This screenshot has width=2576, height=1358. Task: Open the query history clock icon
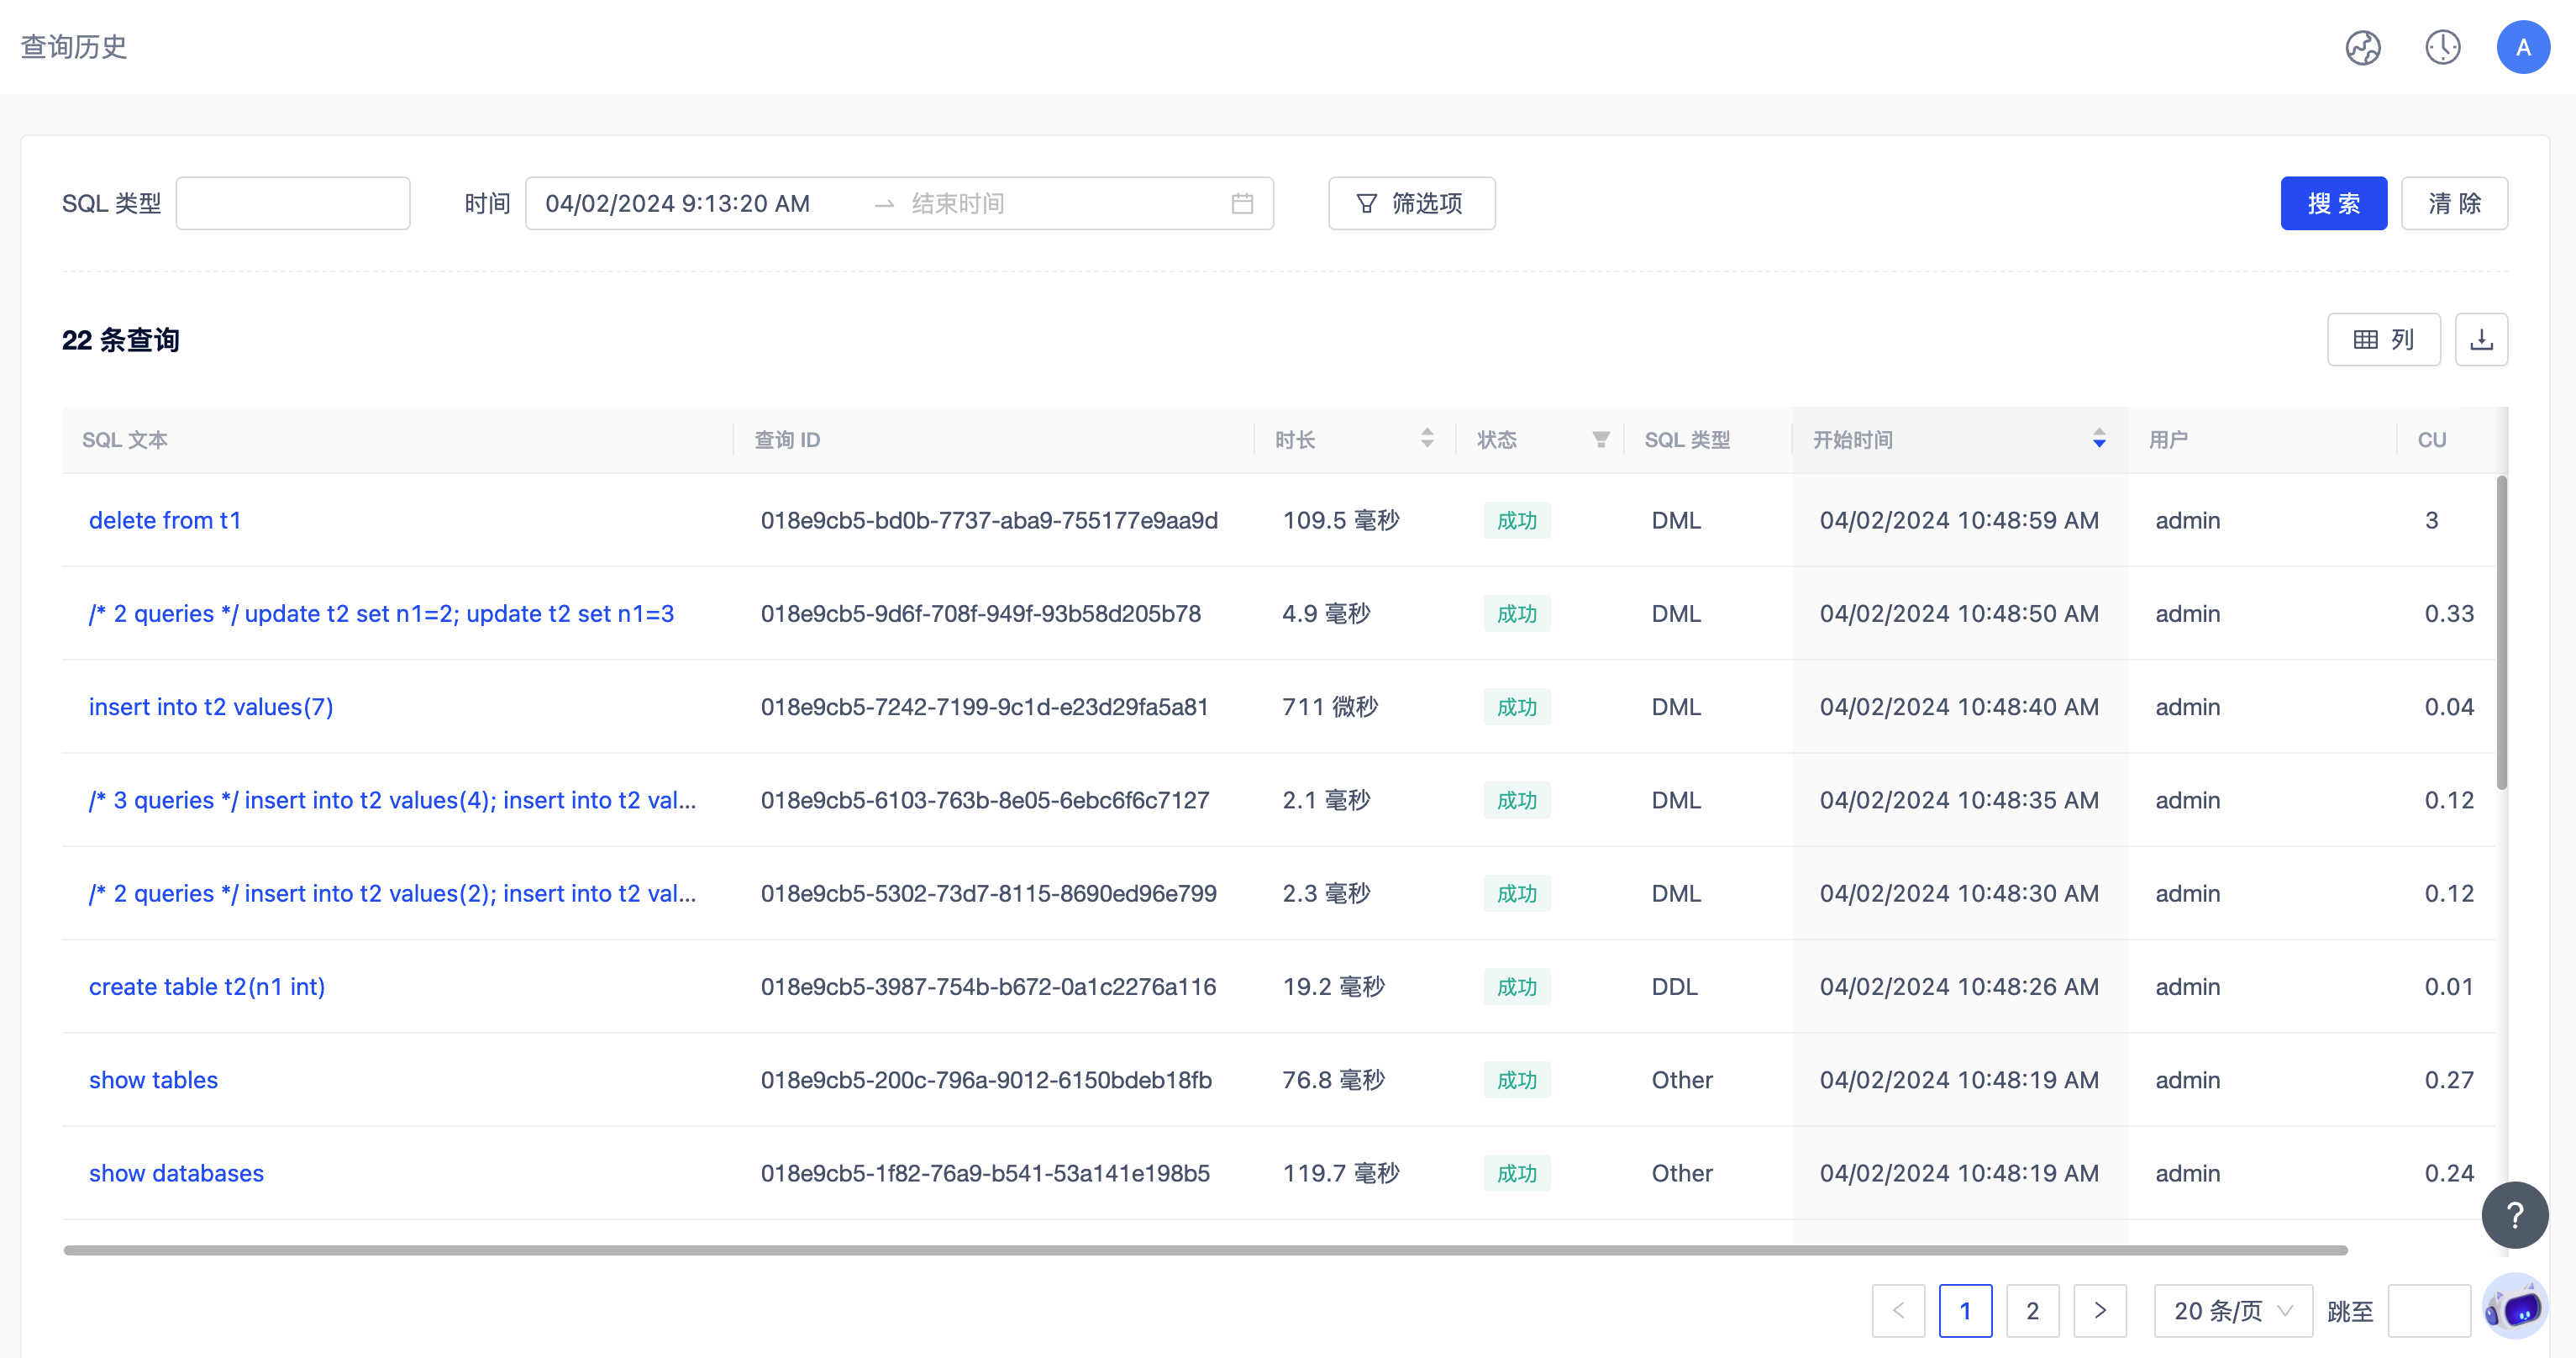[2442, 47]
